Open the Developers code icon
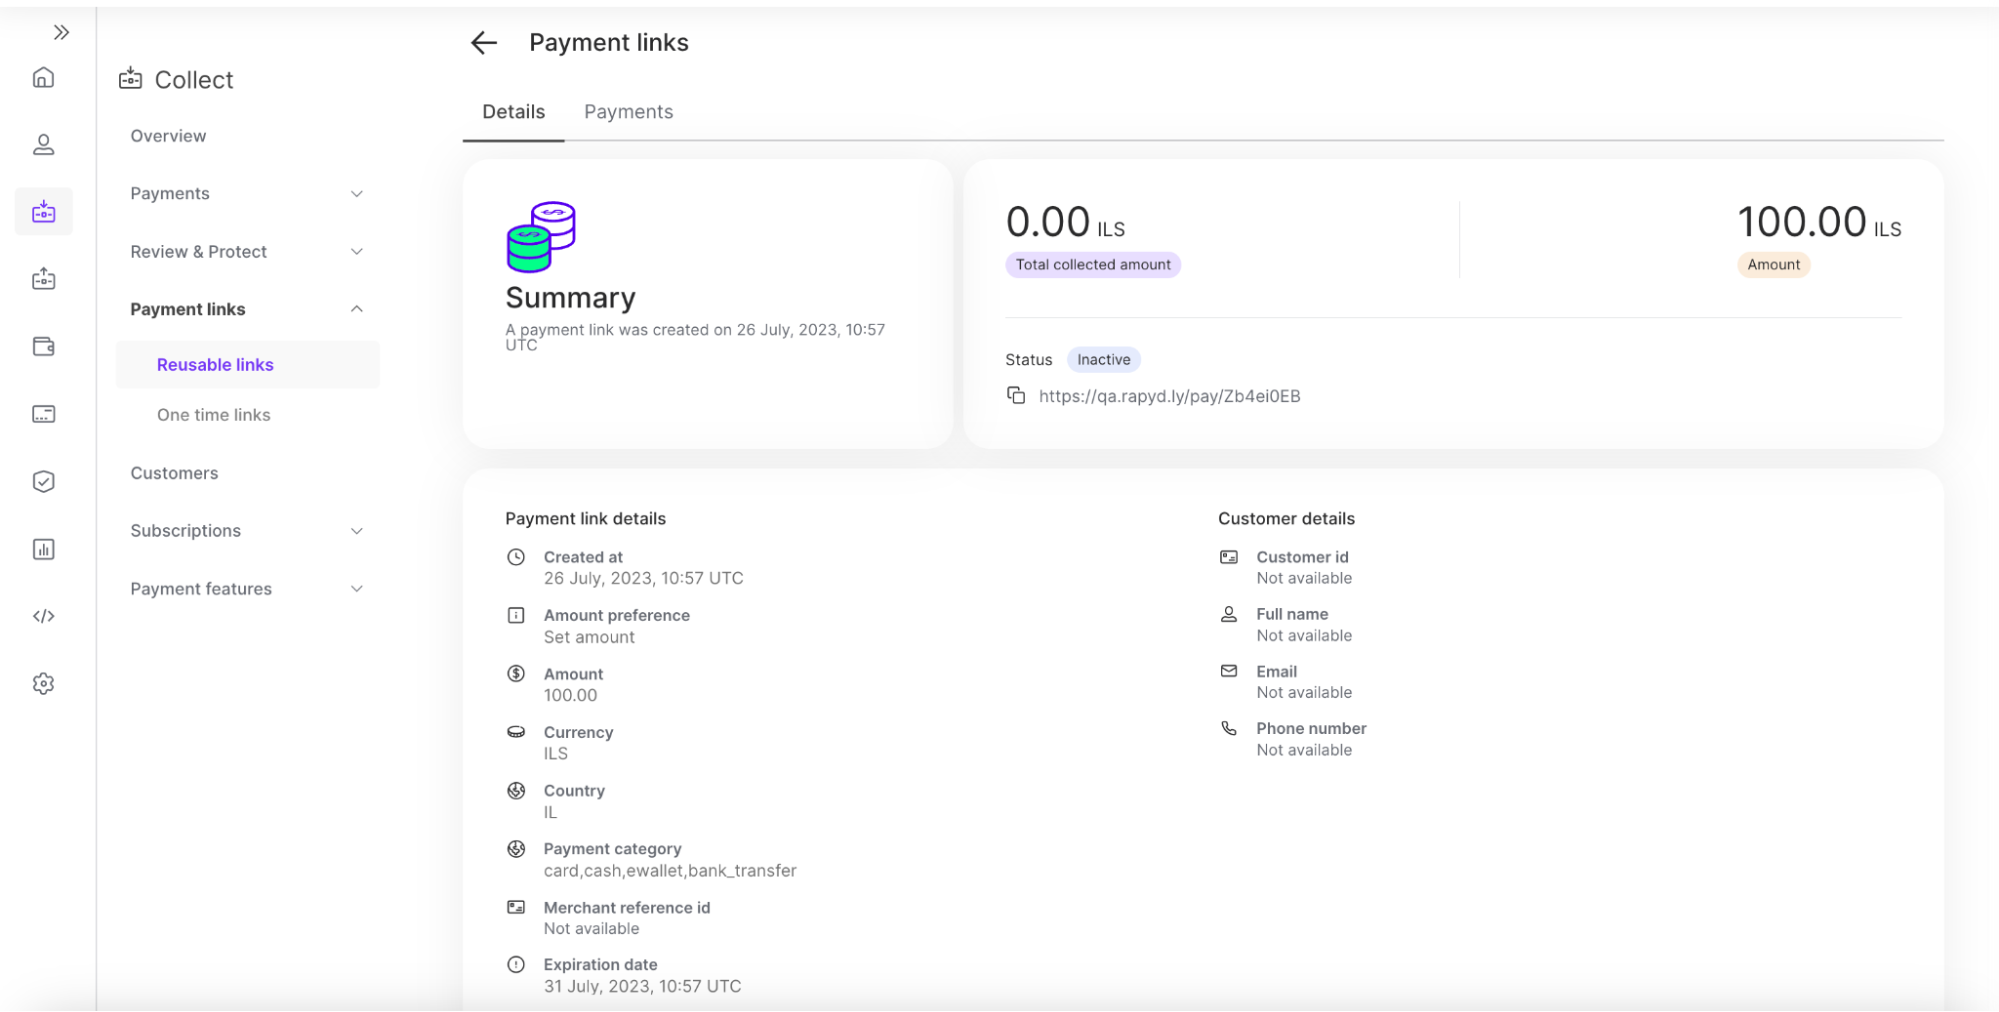Image resolution: width=1999 pixels, height=1012 pixels. tap(44, 615)
